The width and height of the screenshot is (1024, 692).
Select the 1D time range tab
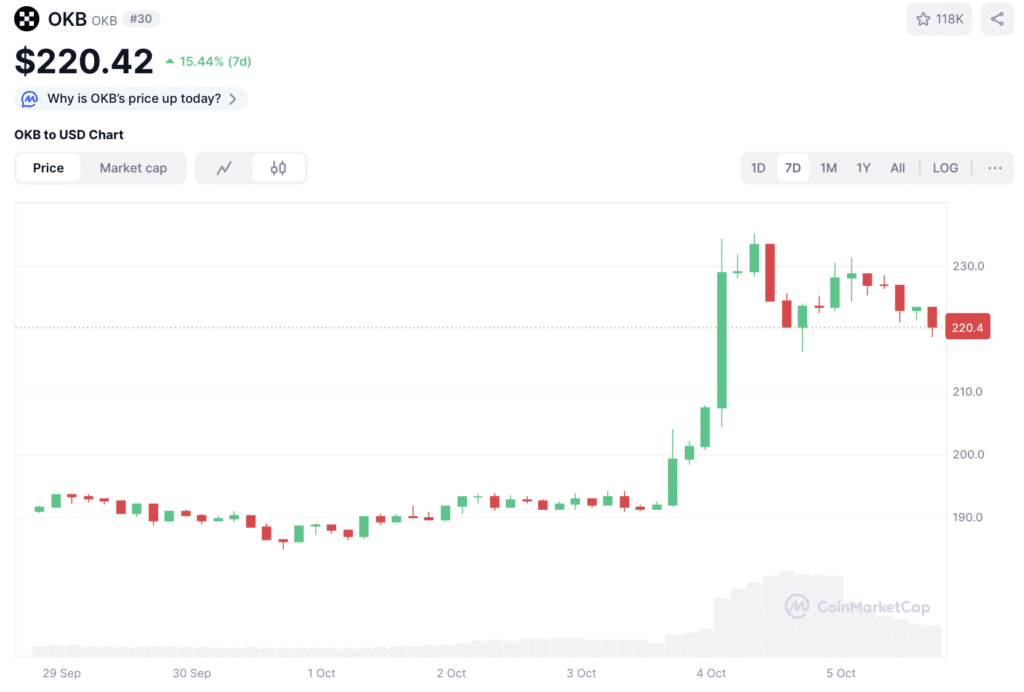tap(758, 168)
